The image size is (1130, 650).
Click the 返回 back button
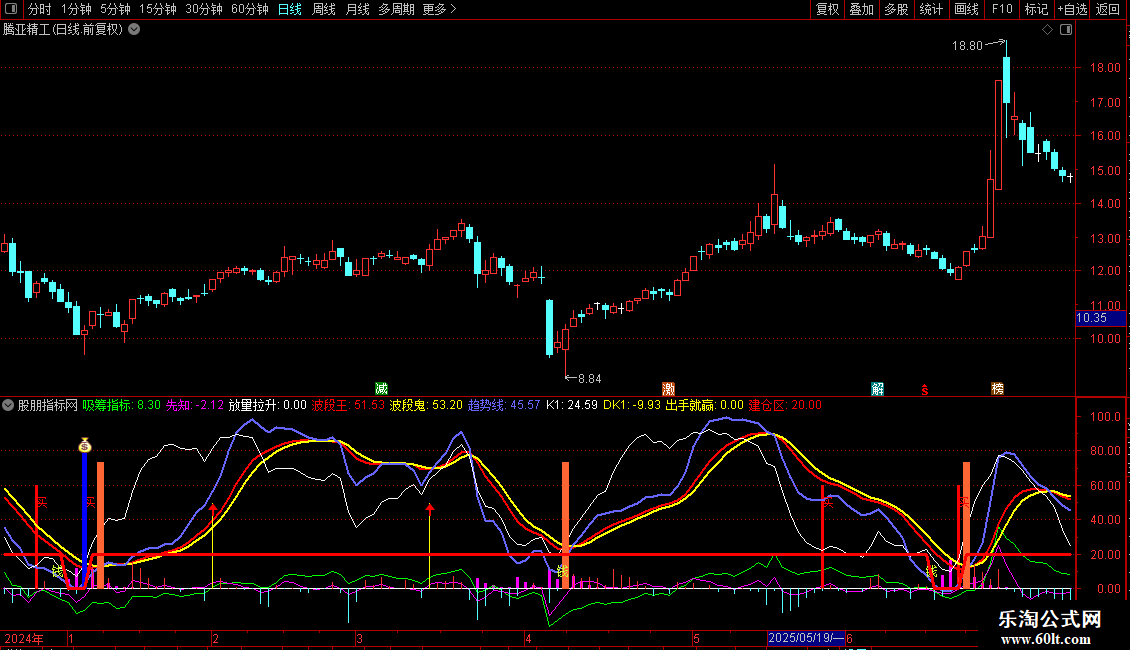(1108, 9)
